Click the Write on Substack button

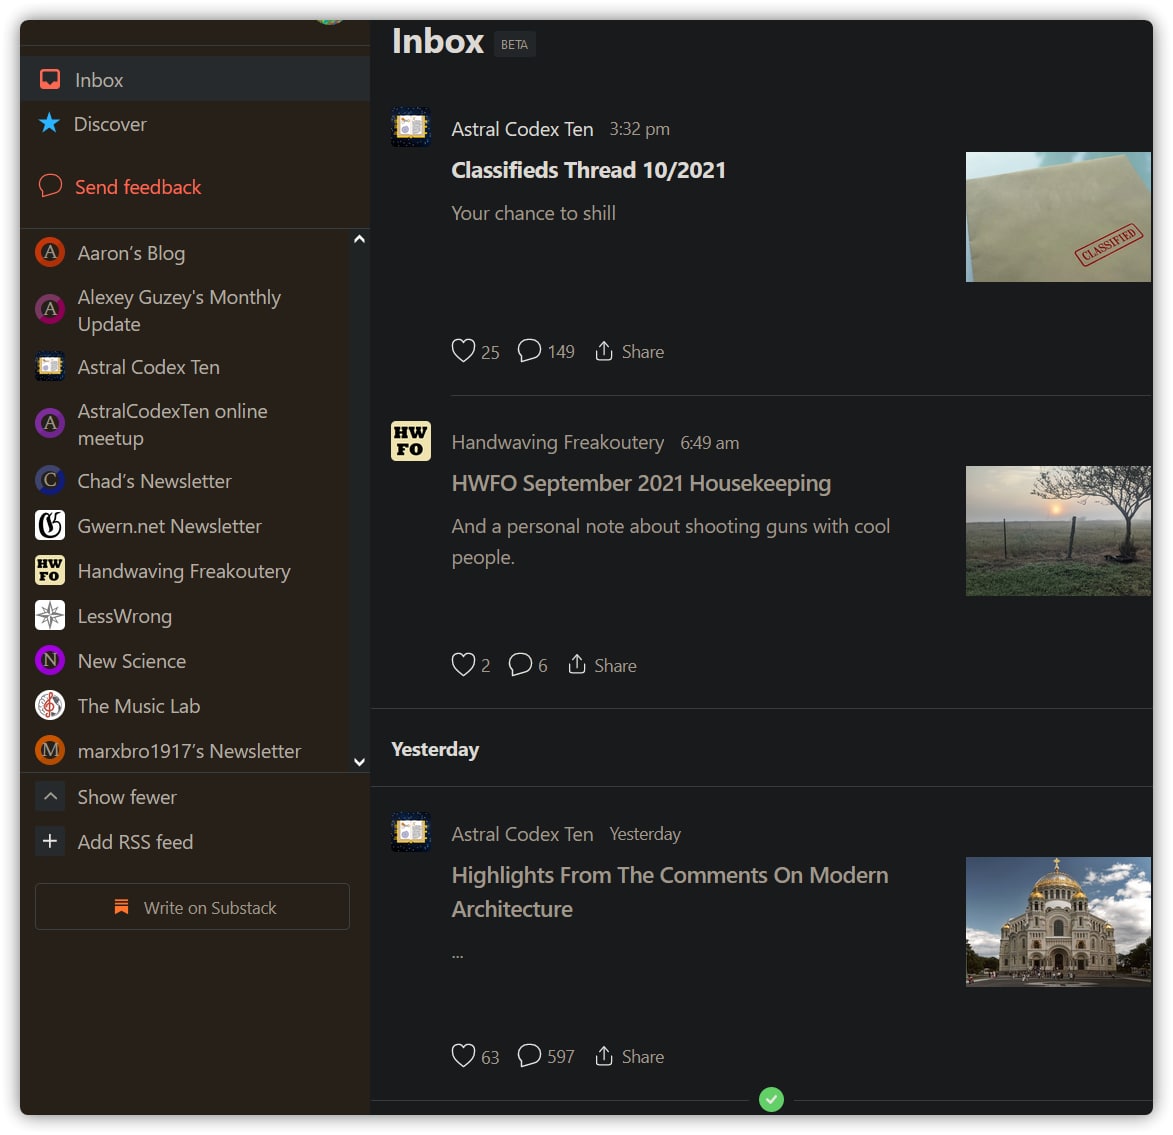[x=192, y=907]
